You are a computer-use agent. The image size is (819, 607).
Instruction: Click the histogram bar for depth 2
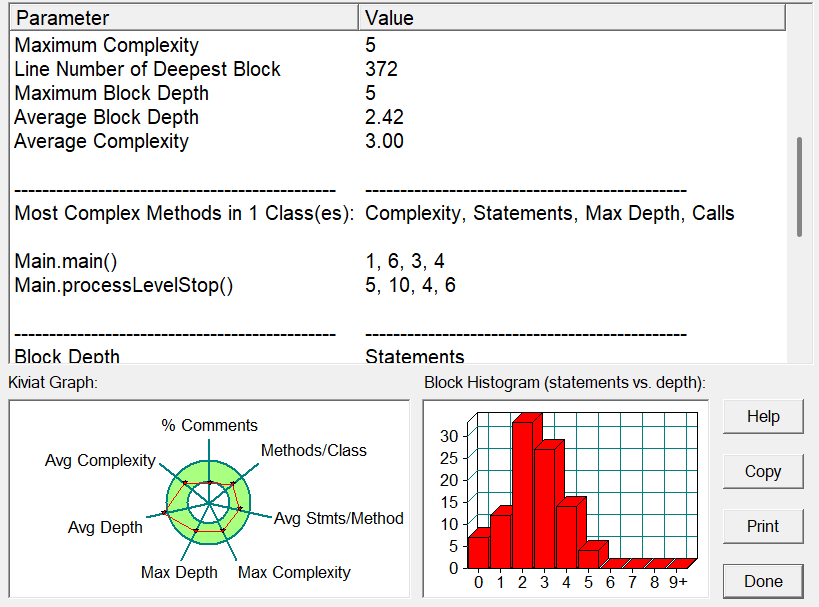pyautogui.click(x=523, y=495)
